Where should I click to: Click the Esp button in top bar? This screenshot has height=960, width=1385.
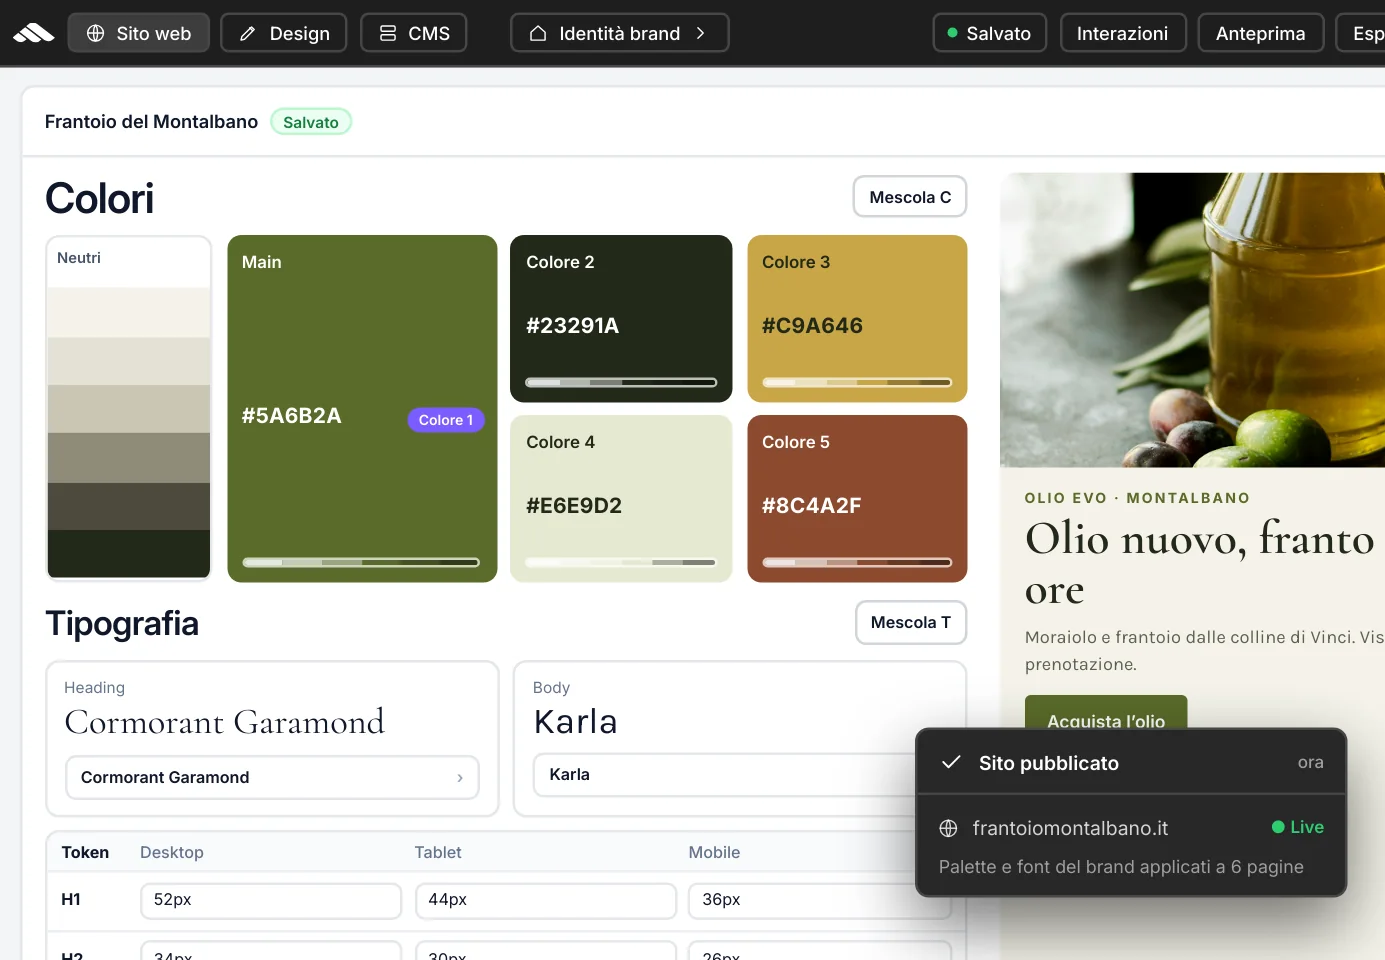coord(1362,33)
